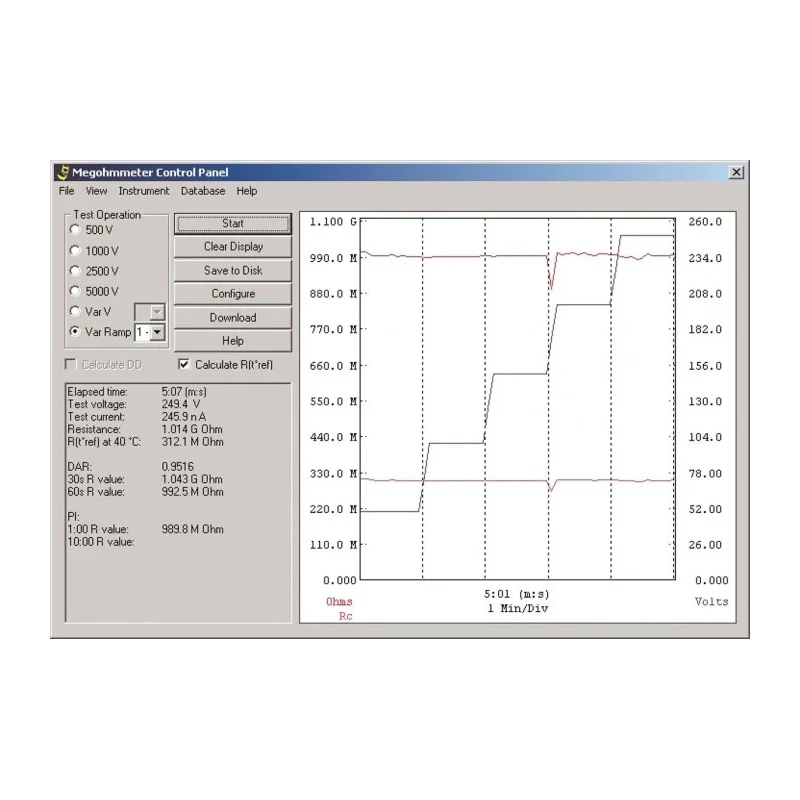Click the Rc legend label
The image size is (800, 800).
point(346,616)
